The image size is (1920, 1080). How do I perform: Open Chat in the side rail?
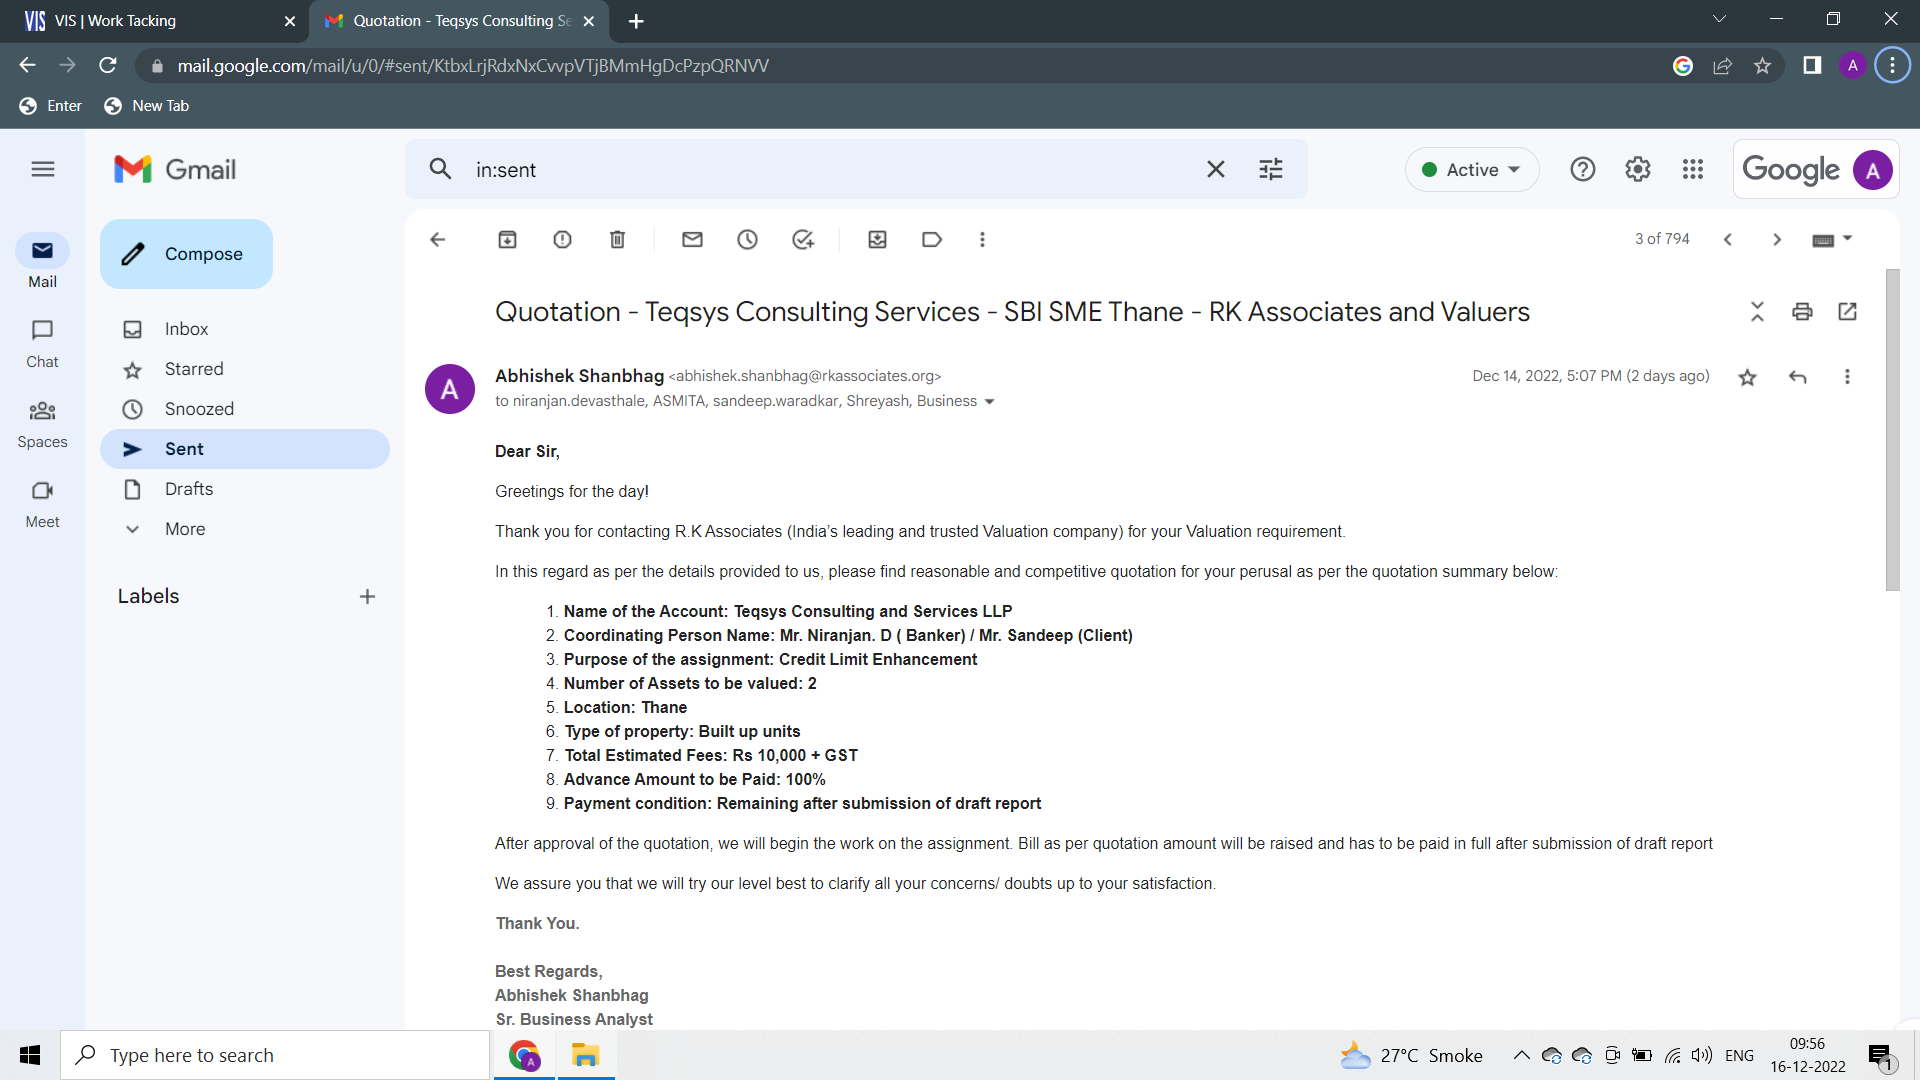coord(42,343)
